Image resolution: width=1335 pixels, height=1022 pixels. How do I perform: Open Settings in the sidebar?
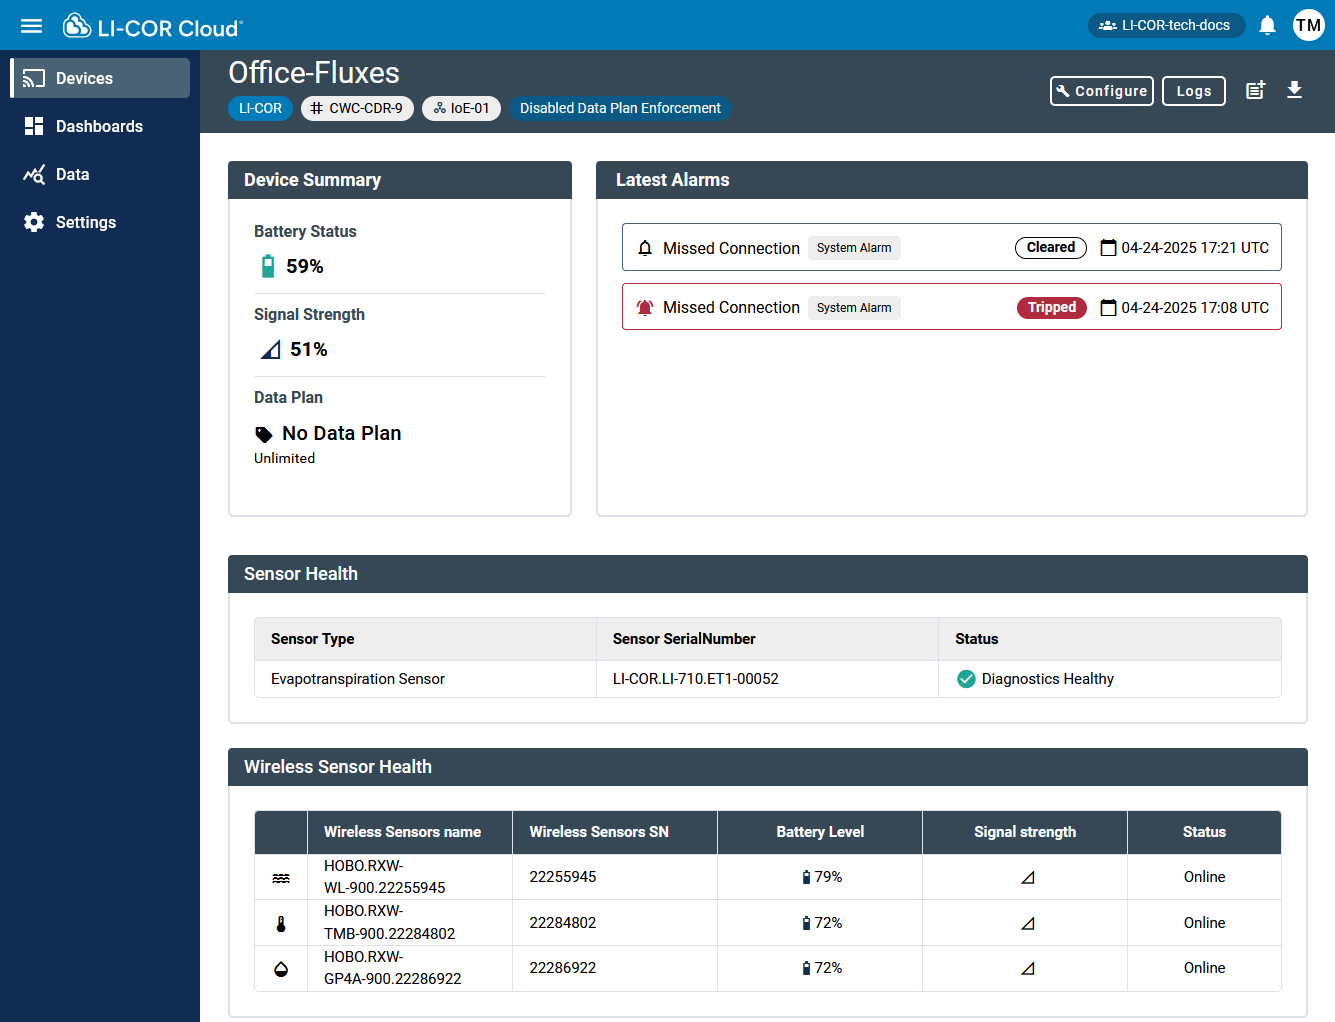[86, 222]
